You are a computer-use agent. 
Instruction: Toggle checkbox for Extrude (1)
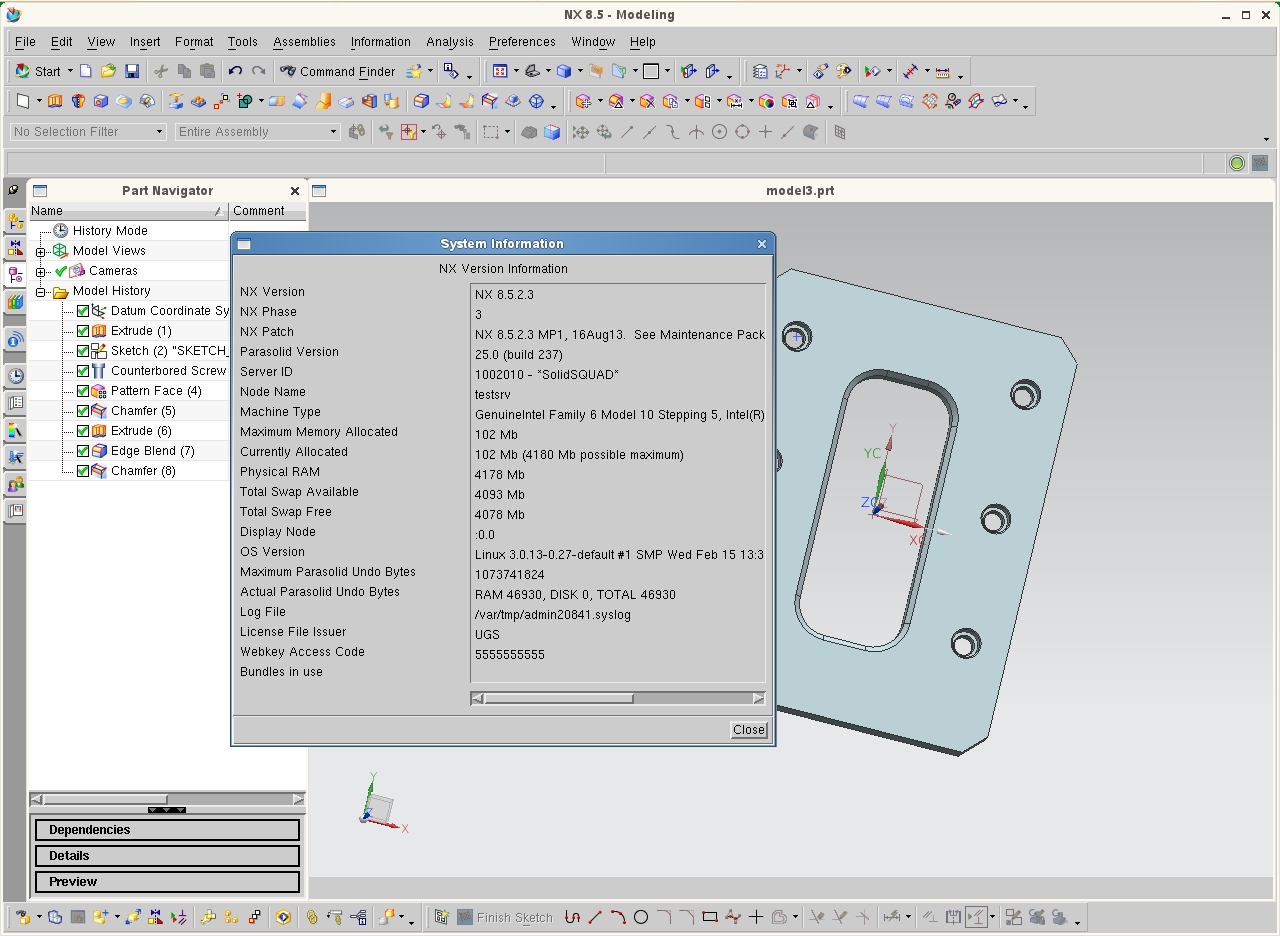tap(83, 331)
